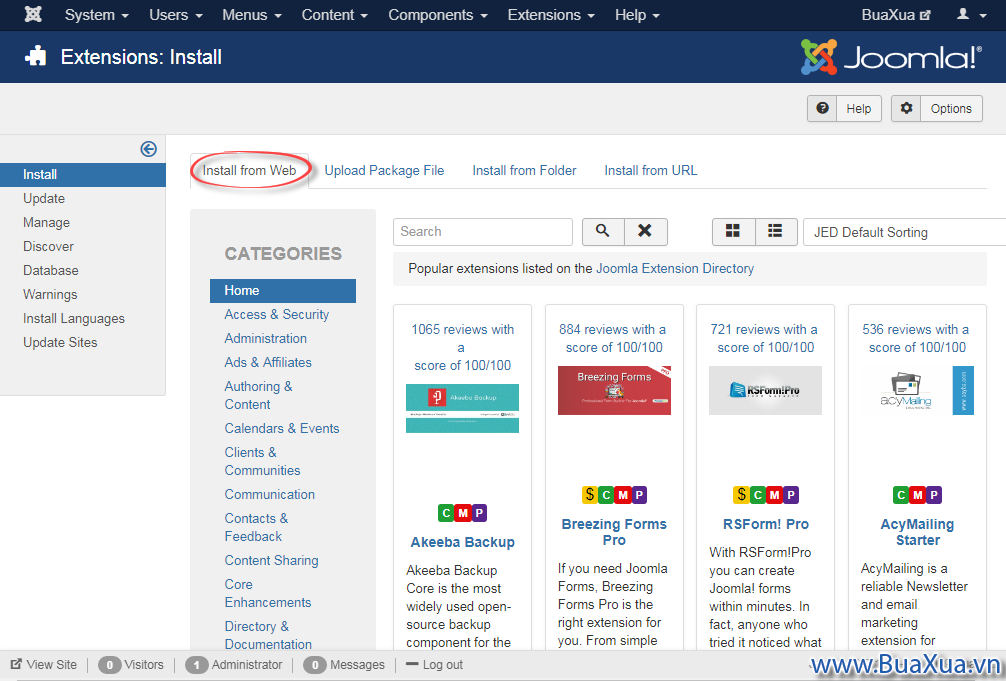This screenshot has width=1006, height=681.
Task: Click the P badge under AcyMailing Starter
Action: point(934,495)
